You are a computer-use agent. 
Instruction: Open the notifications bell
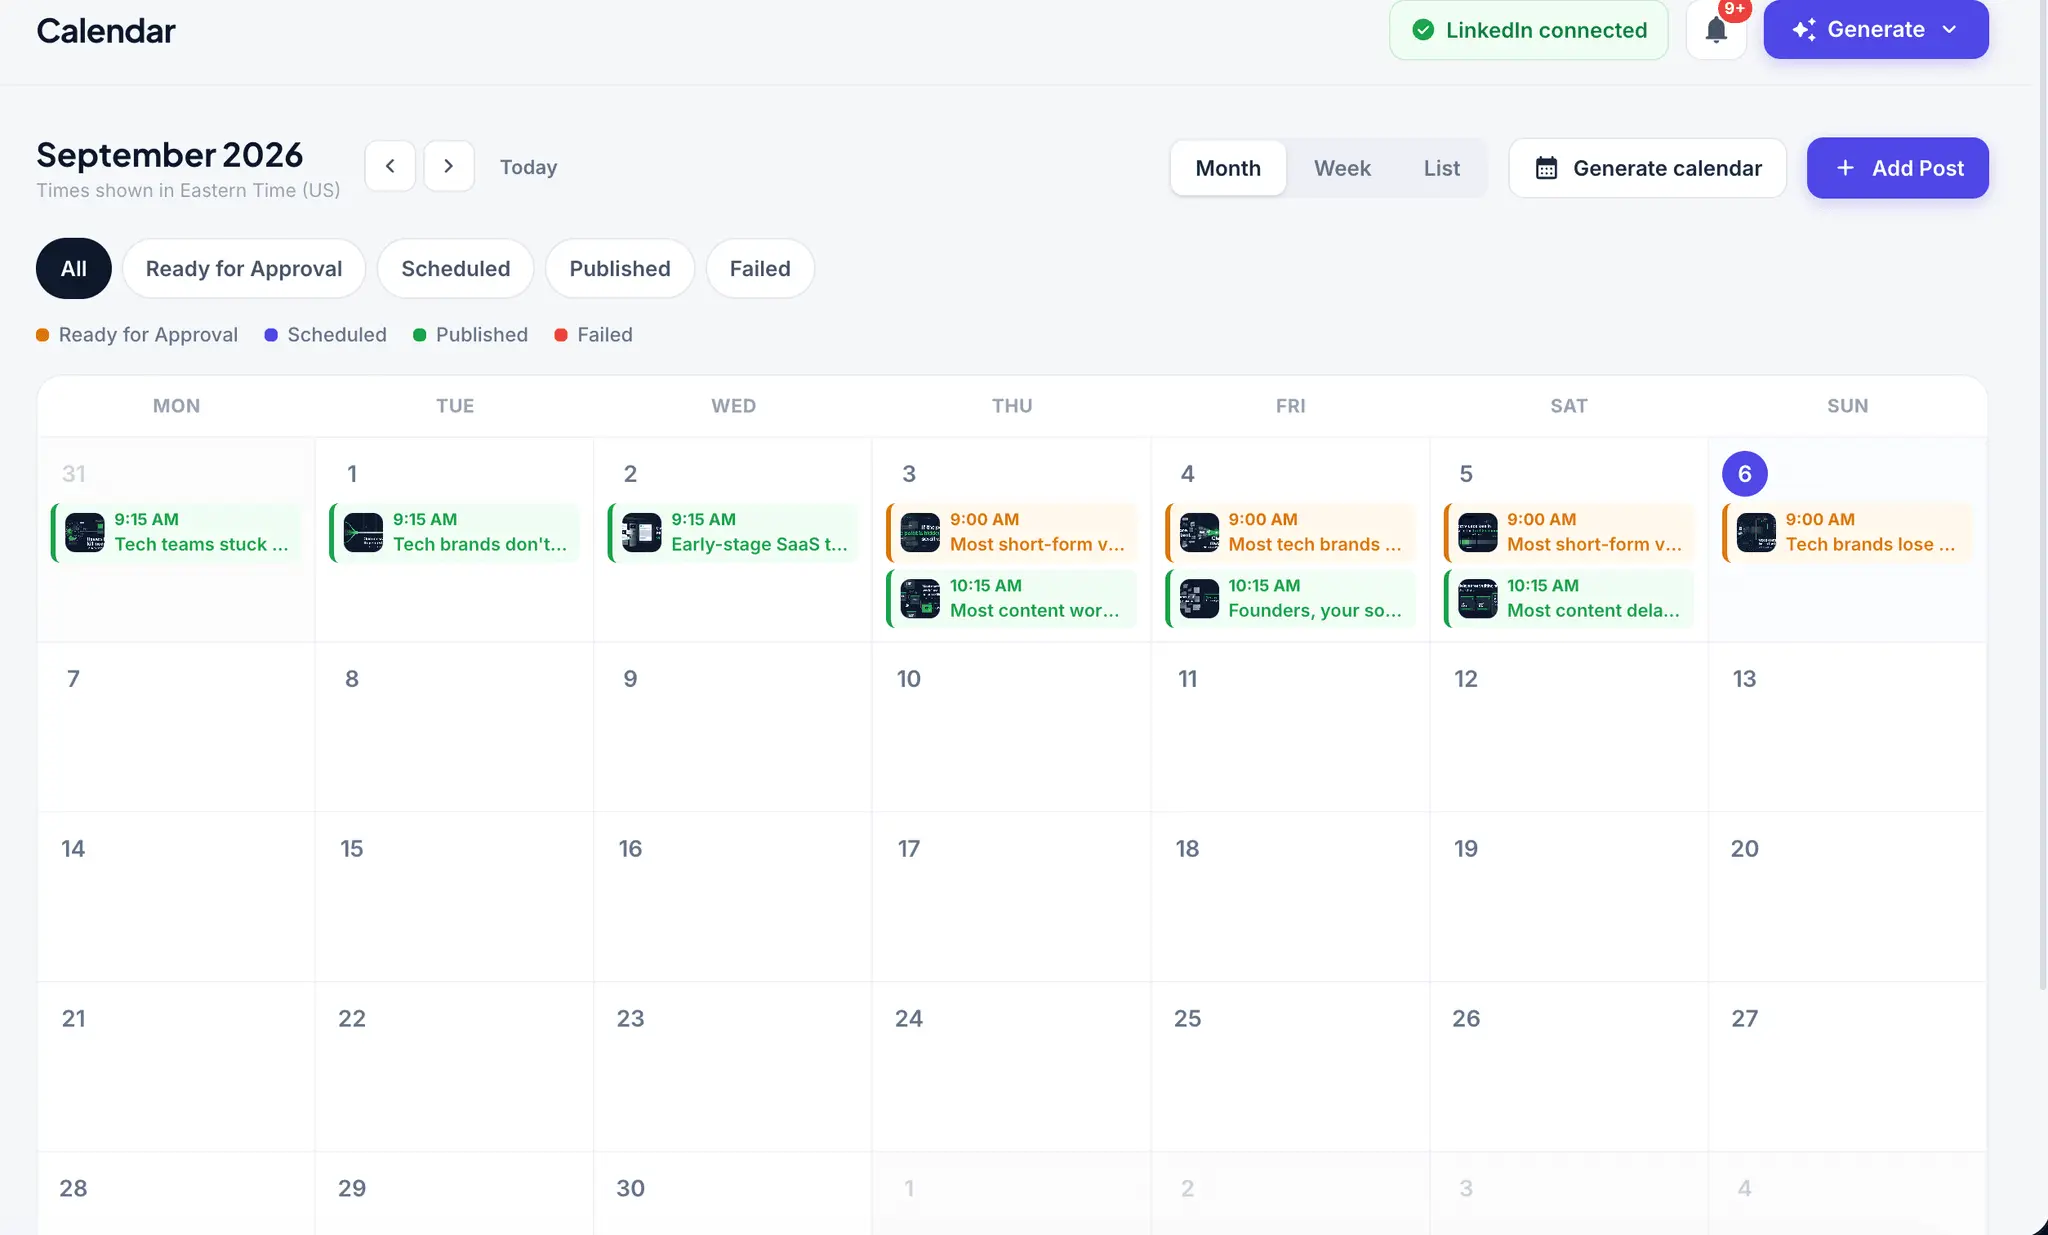1716,30
